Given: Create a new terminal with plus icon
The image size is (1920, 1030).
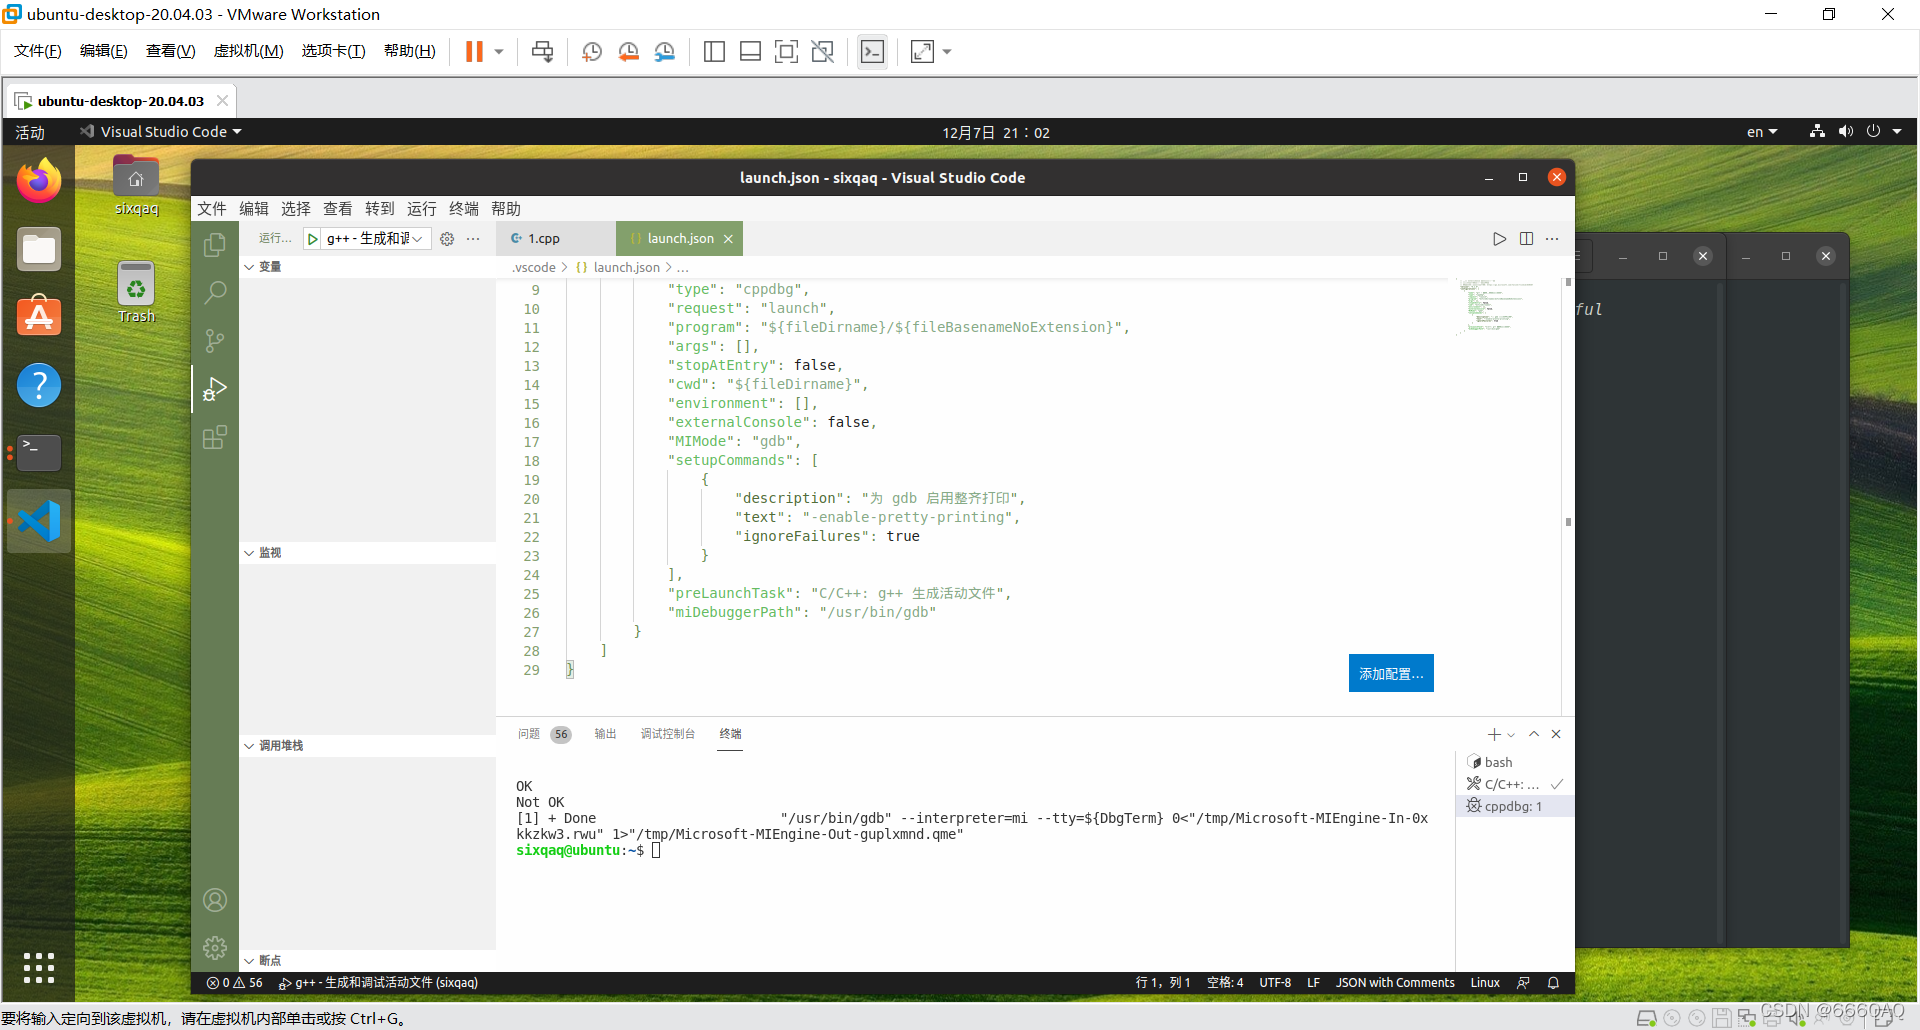Looking at the screenshot, I should point(1493,734).
